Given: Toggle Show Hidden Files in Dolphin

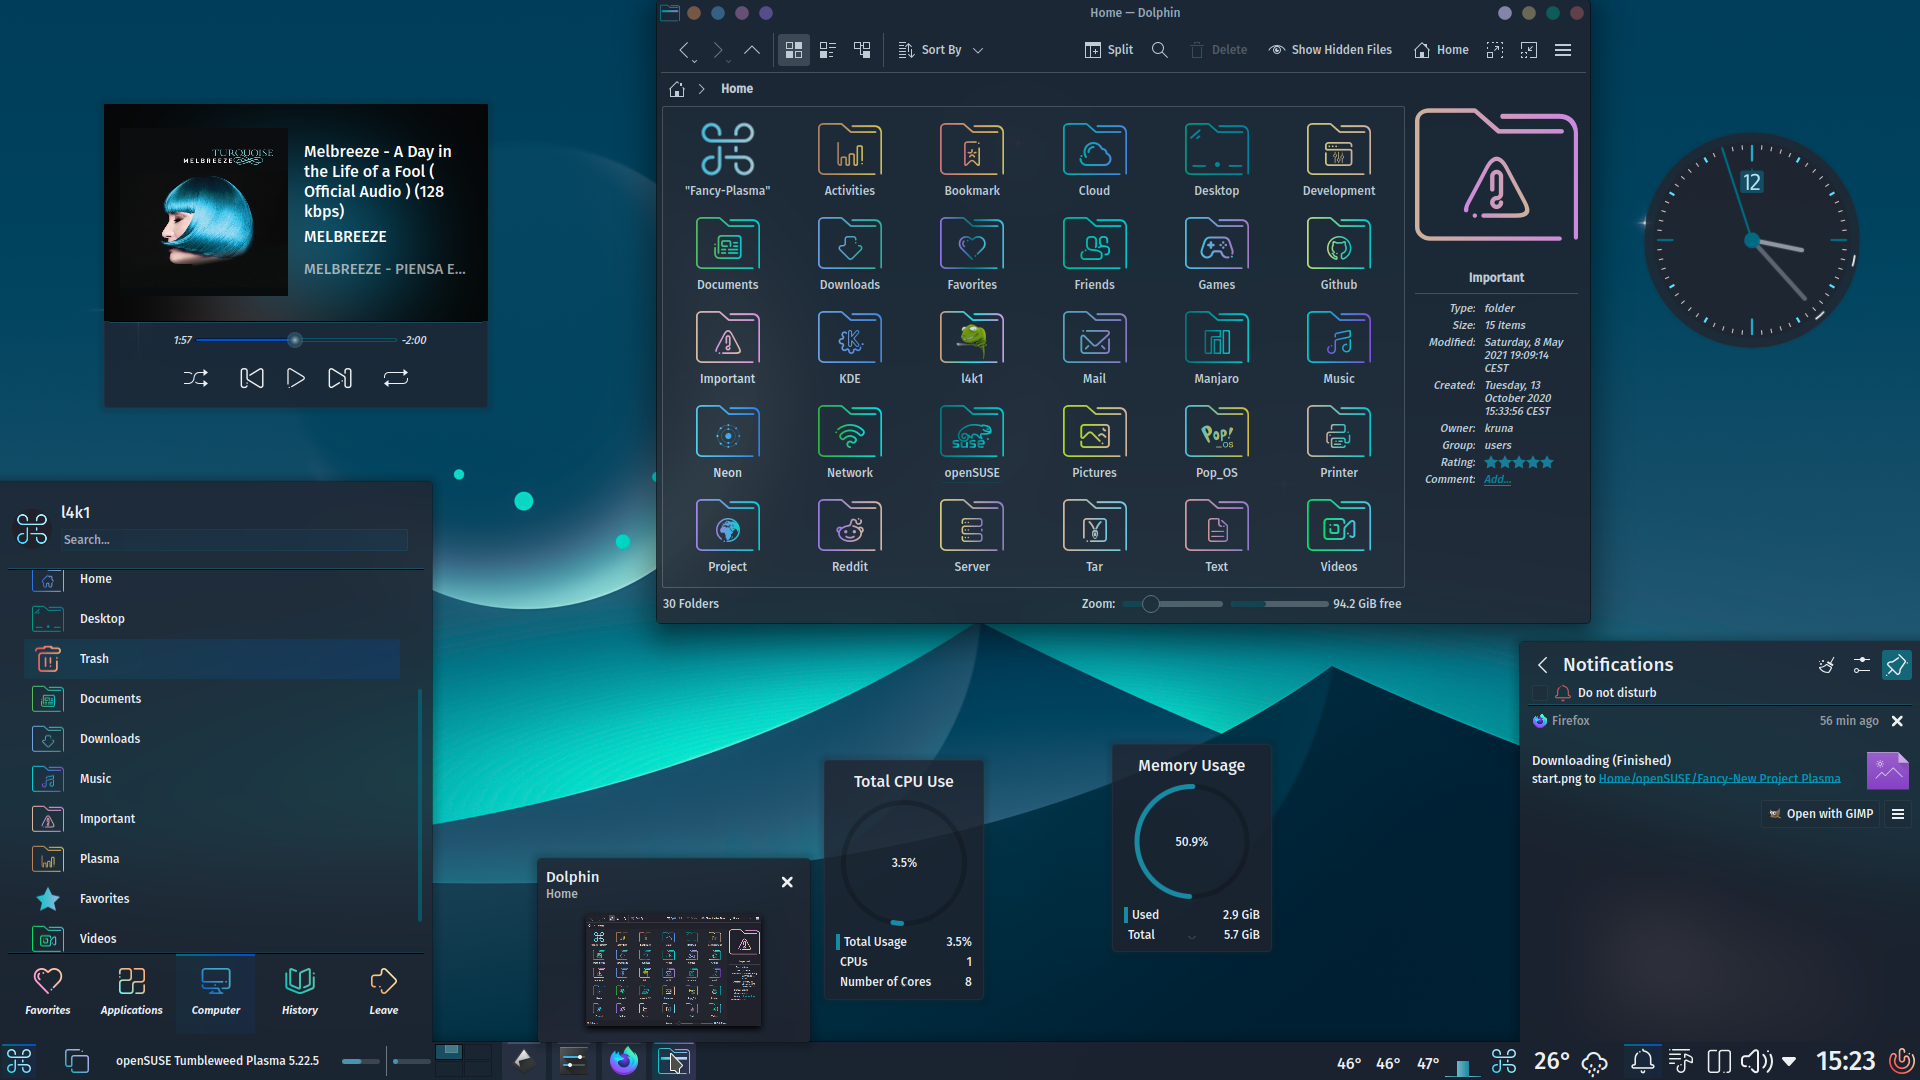Looking at the screenshot, I should click(x=1330, y=50).
